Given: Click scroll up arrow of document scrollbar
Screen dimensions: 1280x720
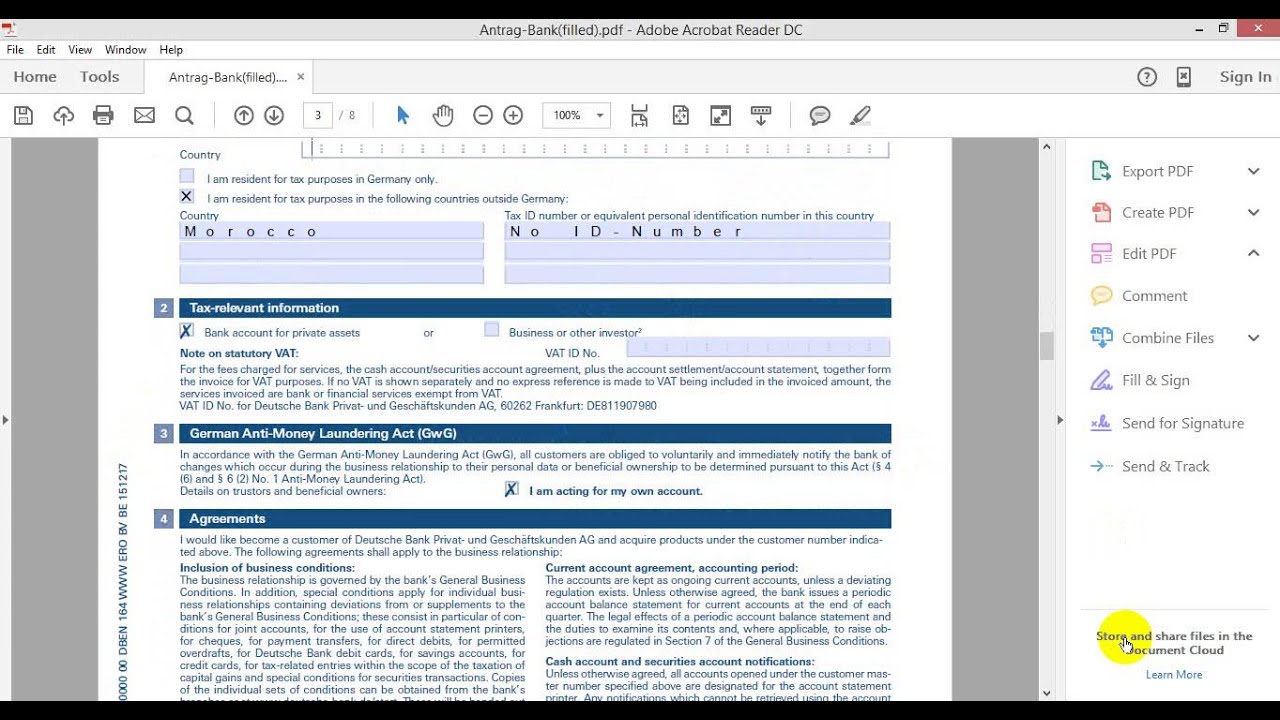Looking at the screenshot, I should click(x=1047, y=147).
